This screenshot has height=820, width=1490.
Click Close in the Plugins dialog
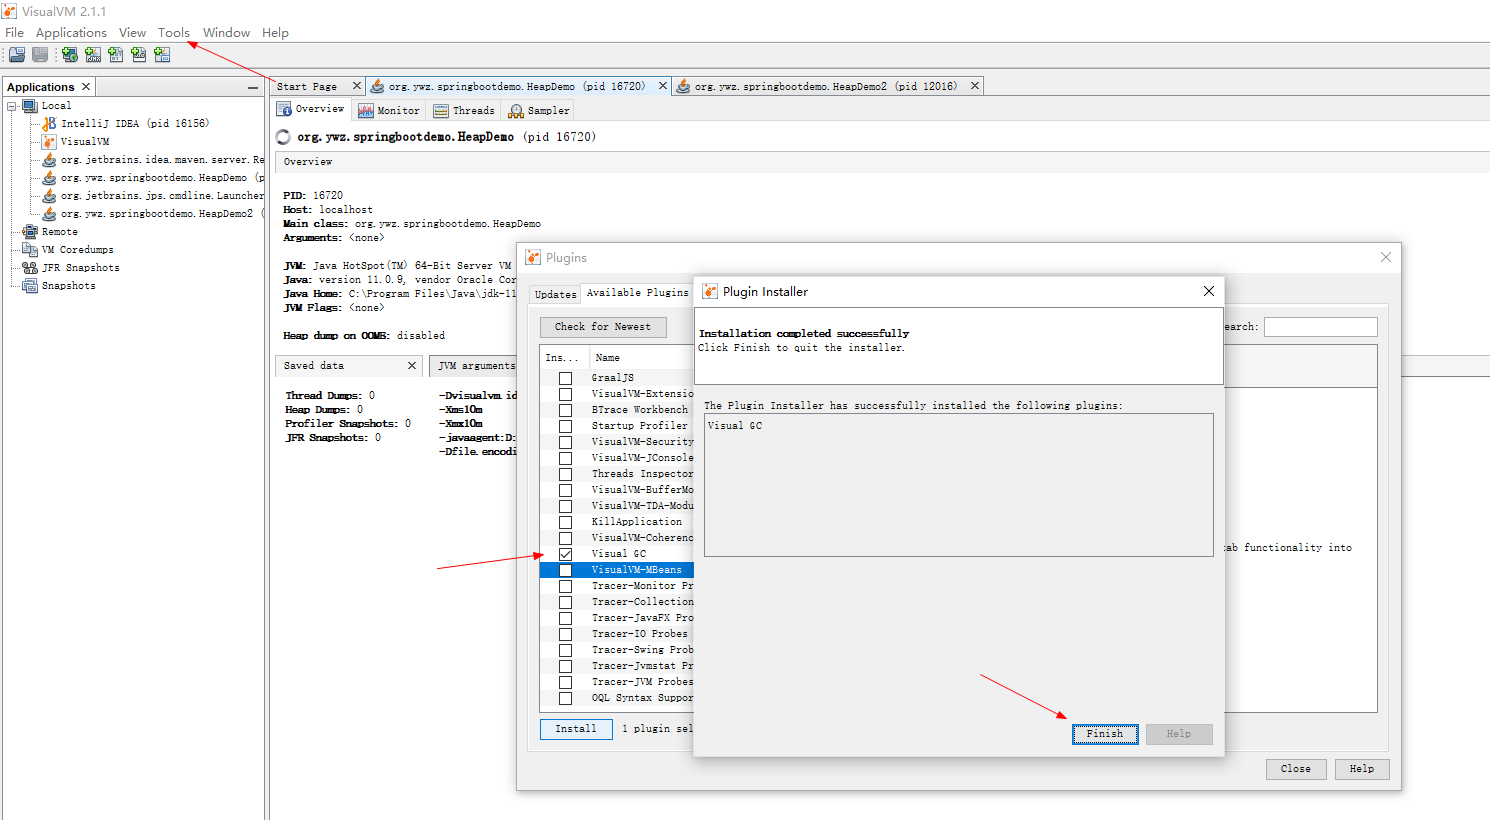point(1295,769)
